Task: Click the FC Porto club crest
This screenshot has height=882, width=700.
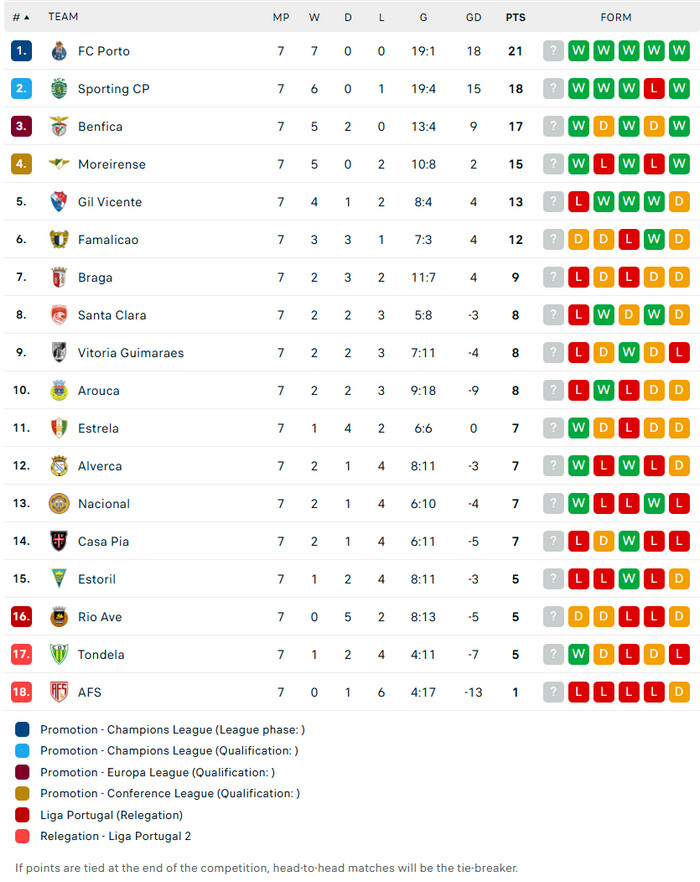Action: 58,51
